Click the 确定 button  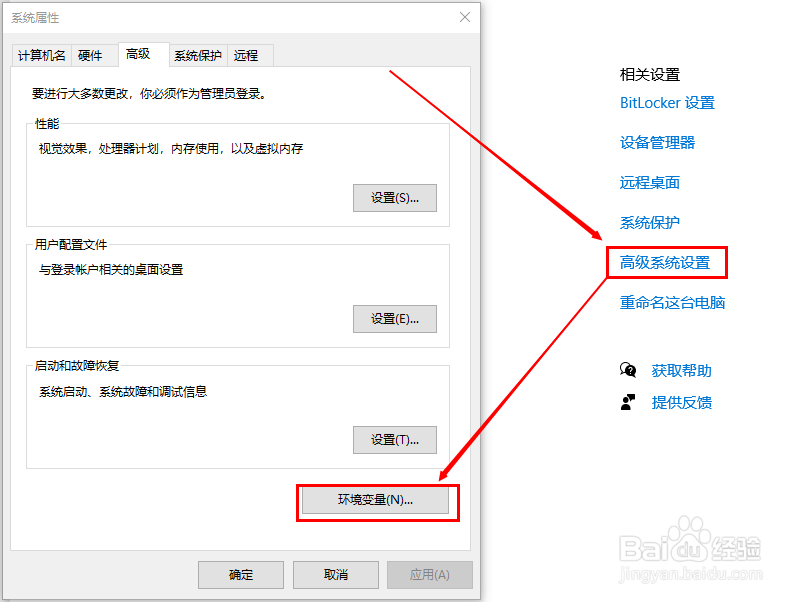click(x=240, y=574)
